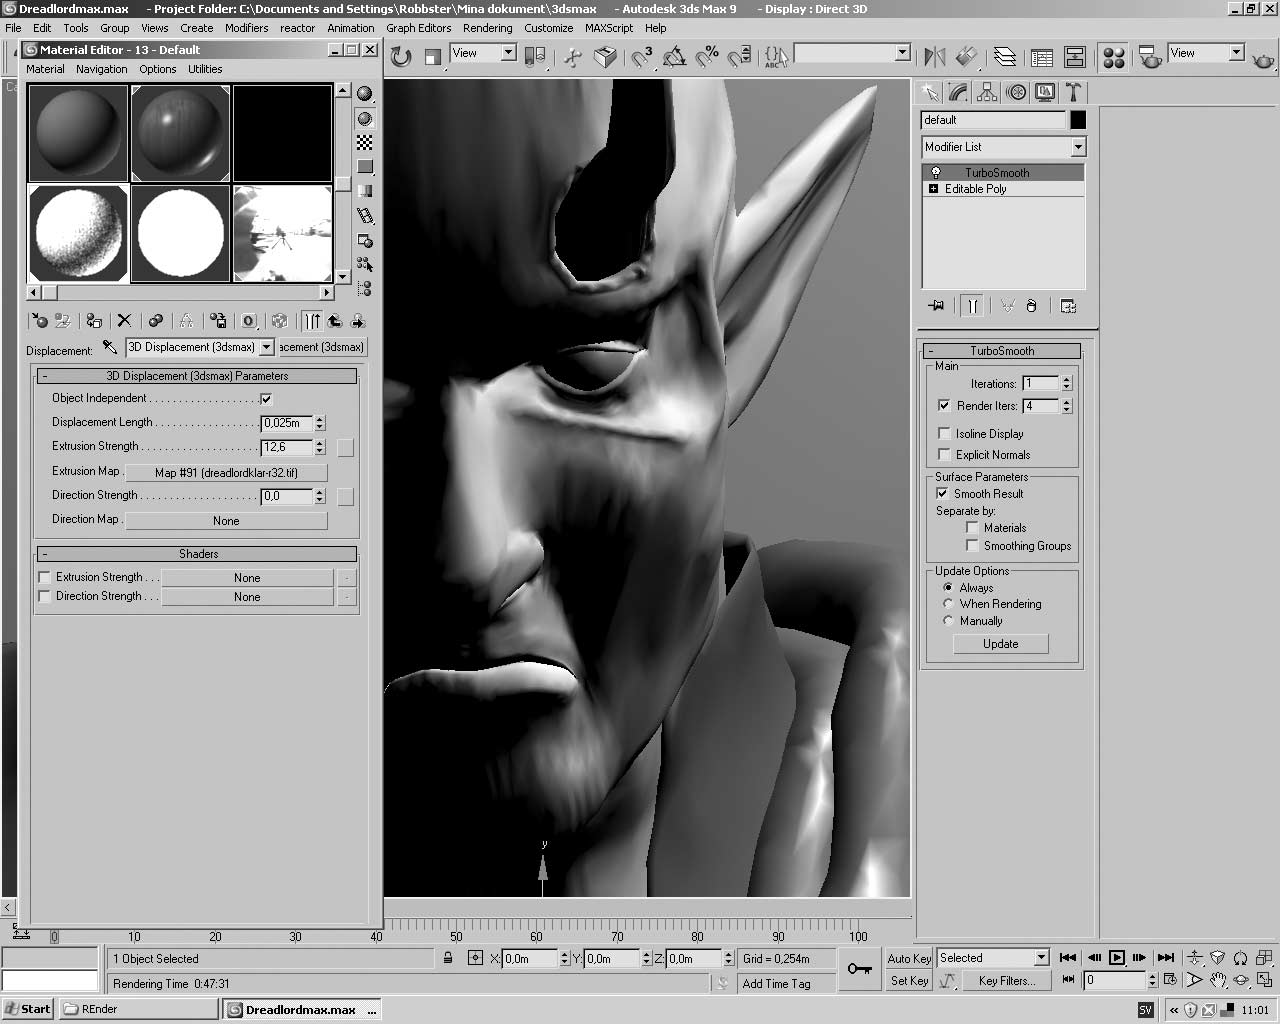Open the Modifier List dropdown

coord(1078,147)
